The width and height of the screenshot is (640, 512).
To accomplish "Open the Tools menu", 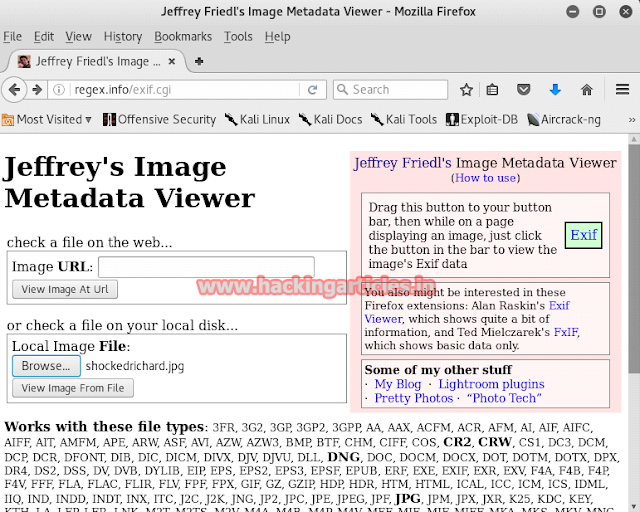I will pos(238,37).
